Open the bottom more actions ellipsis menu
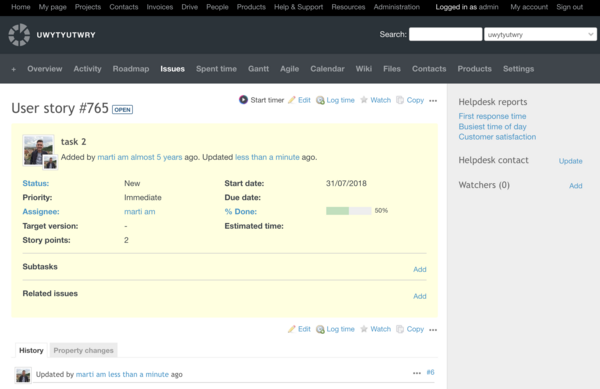 click(433, 330)
